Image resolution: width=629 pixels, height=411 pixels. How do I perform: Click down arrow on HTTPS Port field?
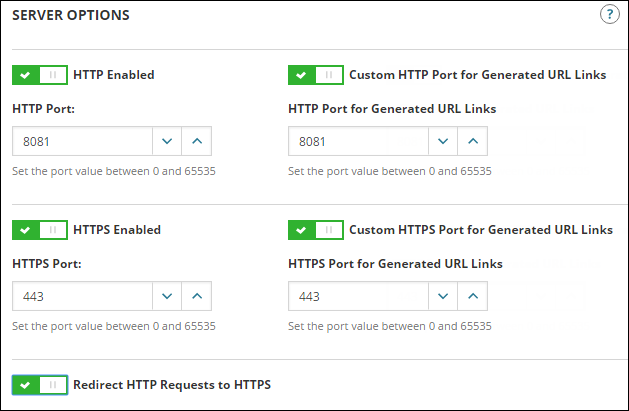pyautogui.click(x=167, y=296)
